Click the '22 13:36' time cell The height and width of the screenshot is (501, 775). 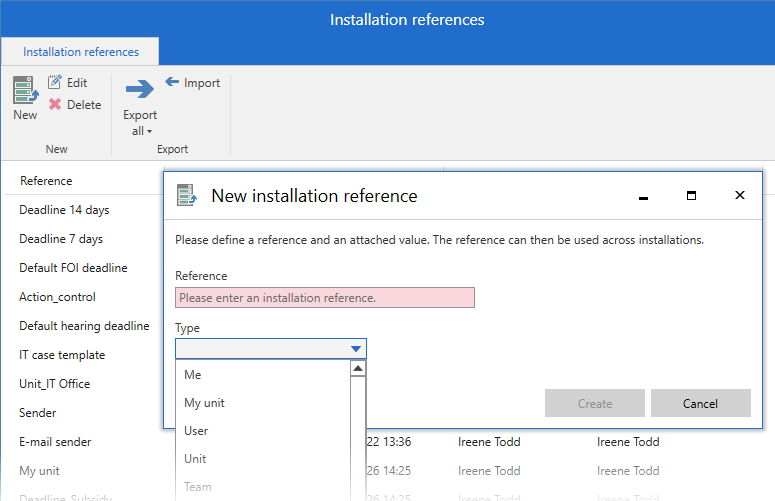pos(388,442)
